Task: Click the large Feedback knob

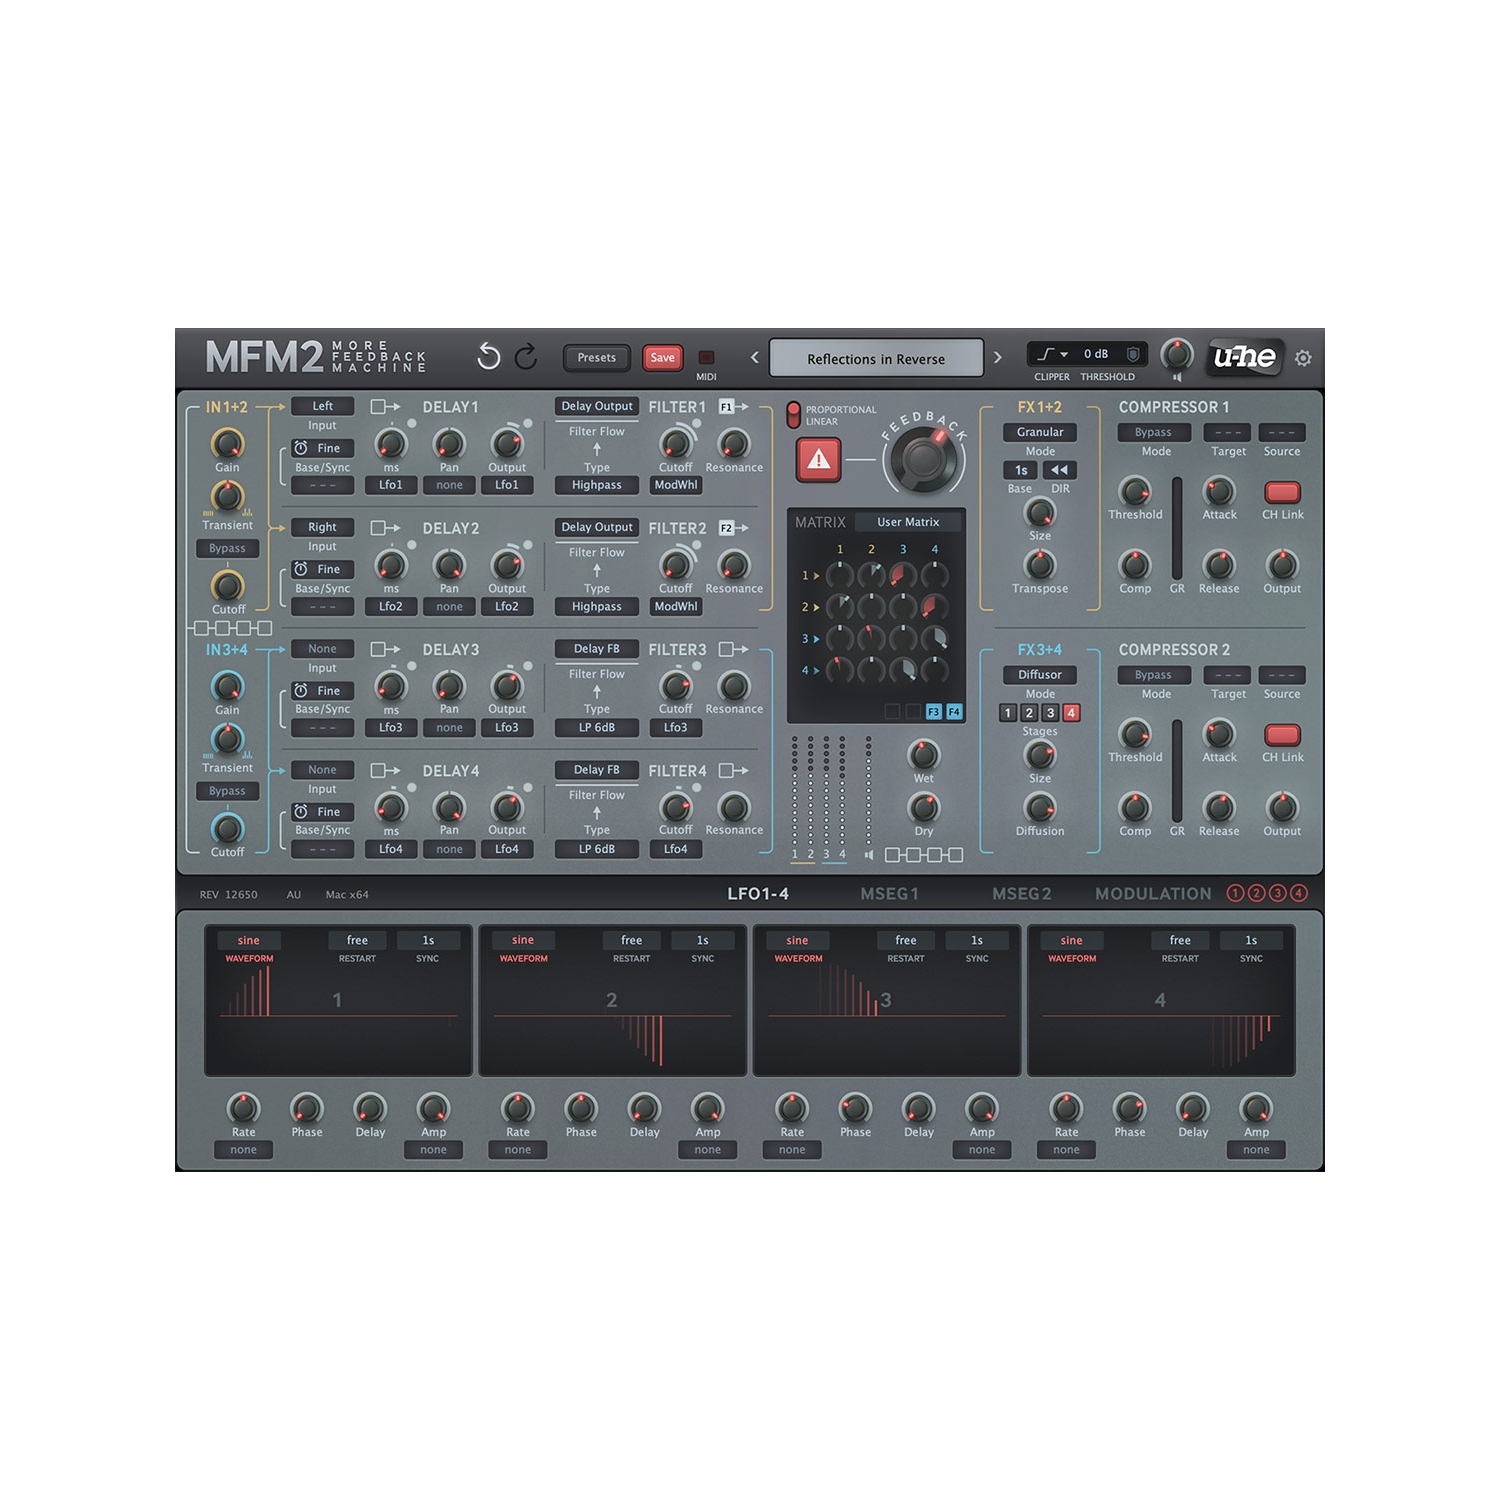Action: click(922, 459)
